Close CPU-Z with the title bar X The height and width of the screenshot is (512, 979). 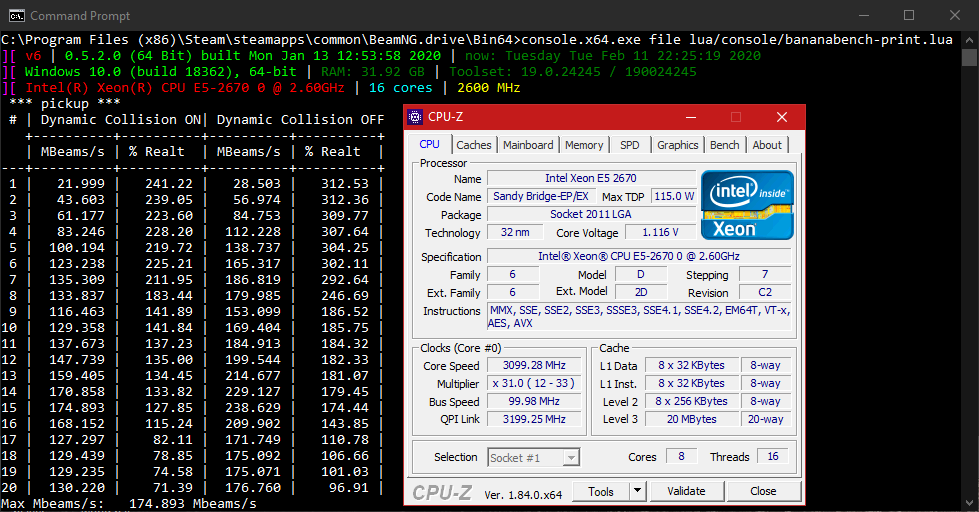click(782, 117)
